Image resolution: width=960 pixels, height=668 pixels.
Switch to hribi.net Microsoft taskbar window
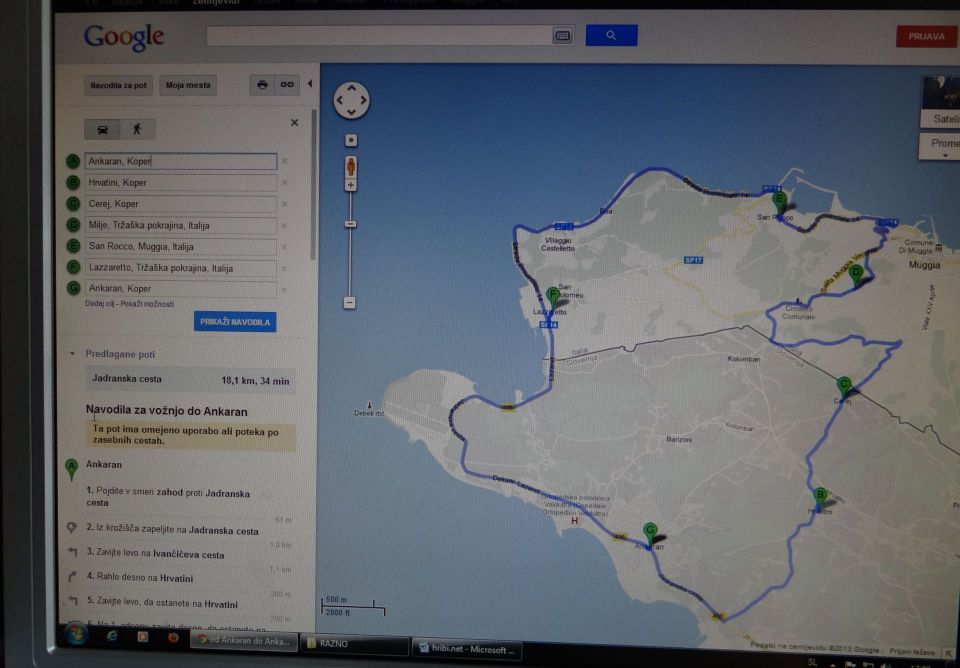468,650
